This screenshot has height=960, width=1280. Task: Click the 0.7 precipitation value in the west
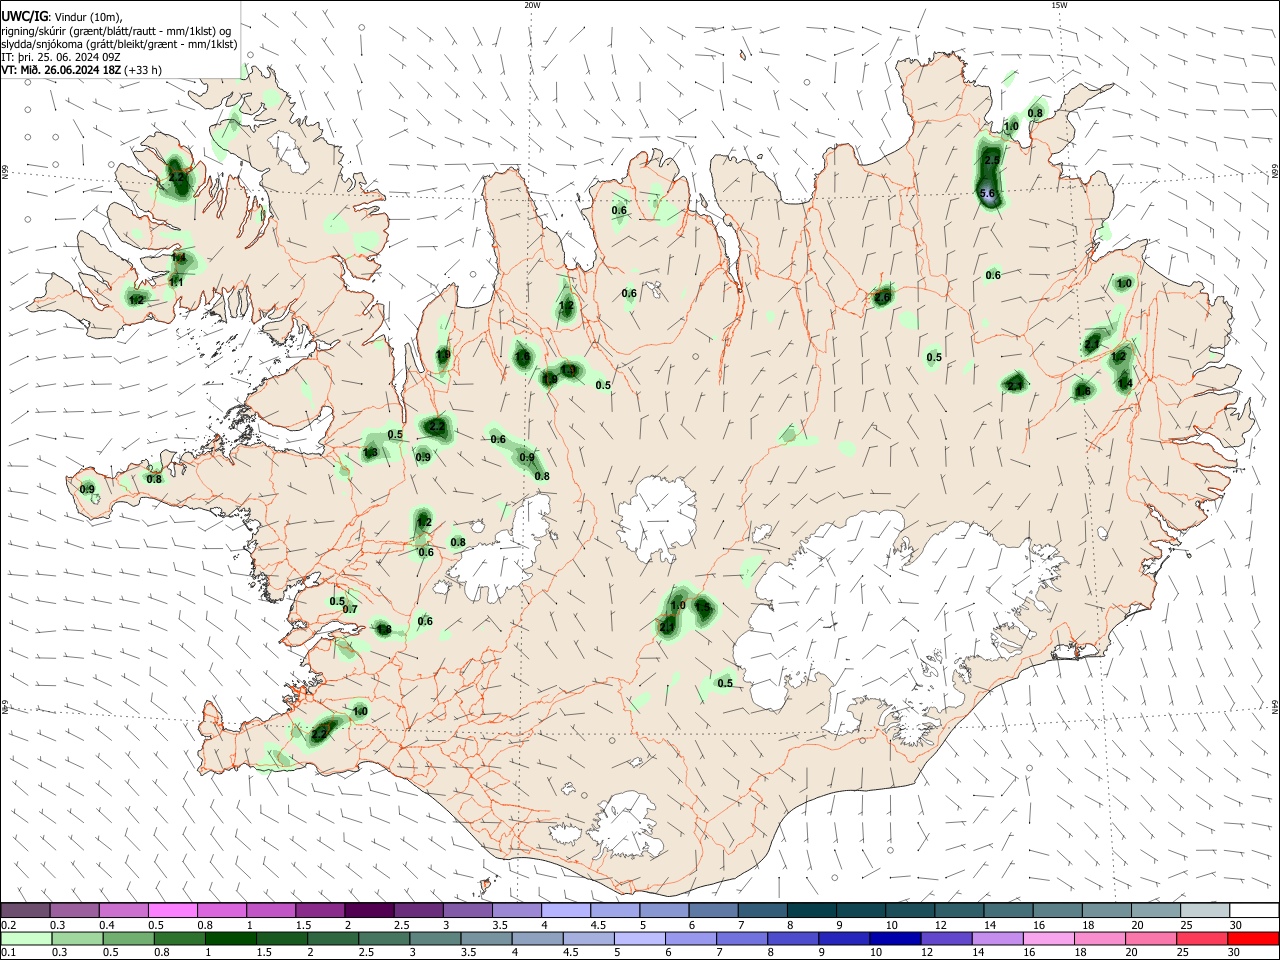pos(350,609)
